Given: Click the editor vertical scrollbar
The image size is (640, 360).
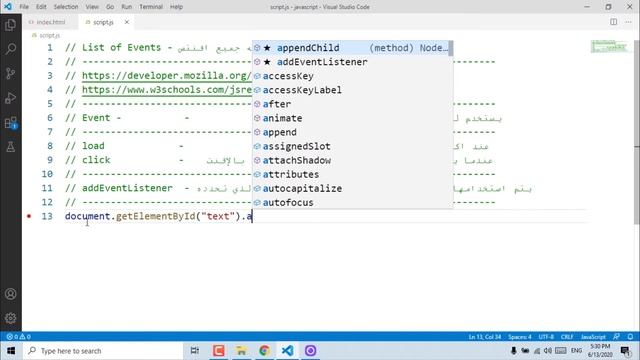Looking at the screenshot, I should tap(637, 132).
